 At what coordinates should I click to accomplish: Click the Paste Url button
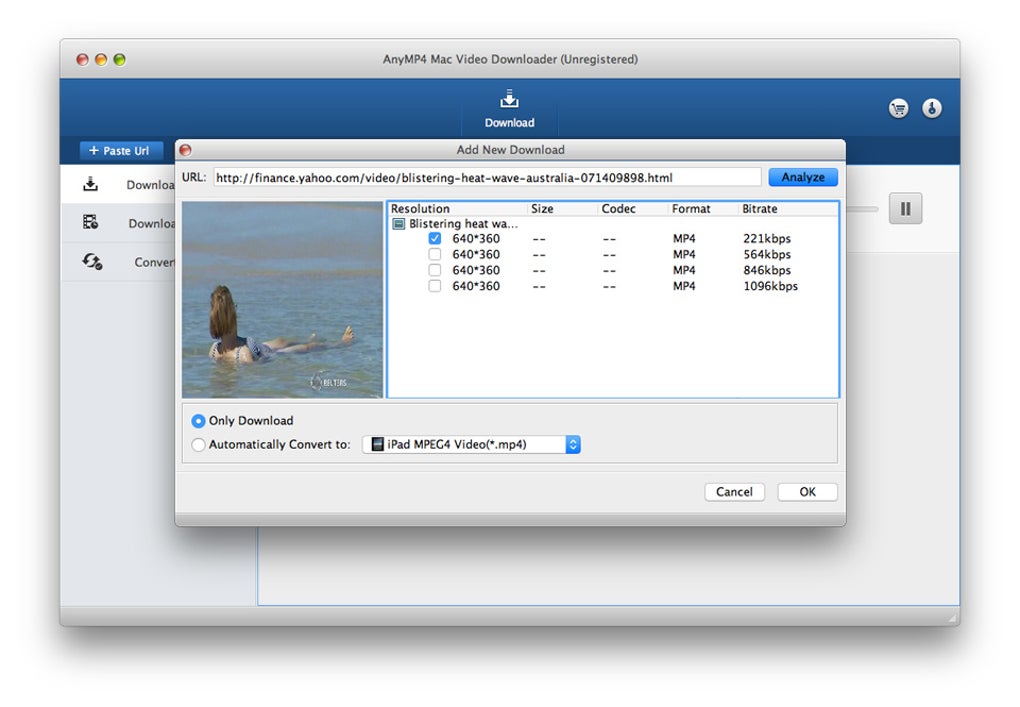click(122, 150)
